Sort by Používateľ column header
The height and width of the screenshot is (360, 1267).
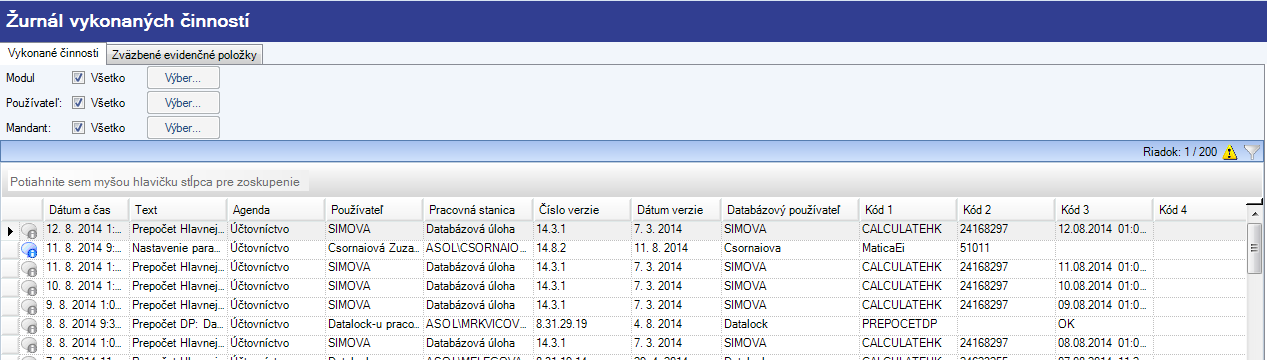click(374, 210)
